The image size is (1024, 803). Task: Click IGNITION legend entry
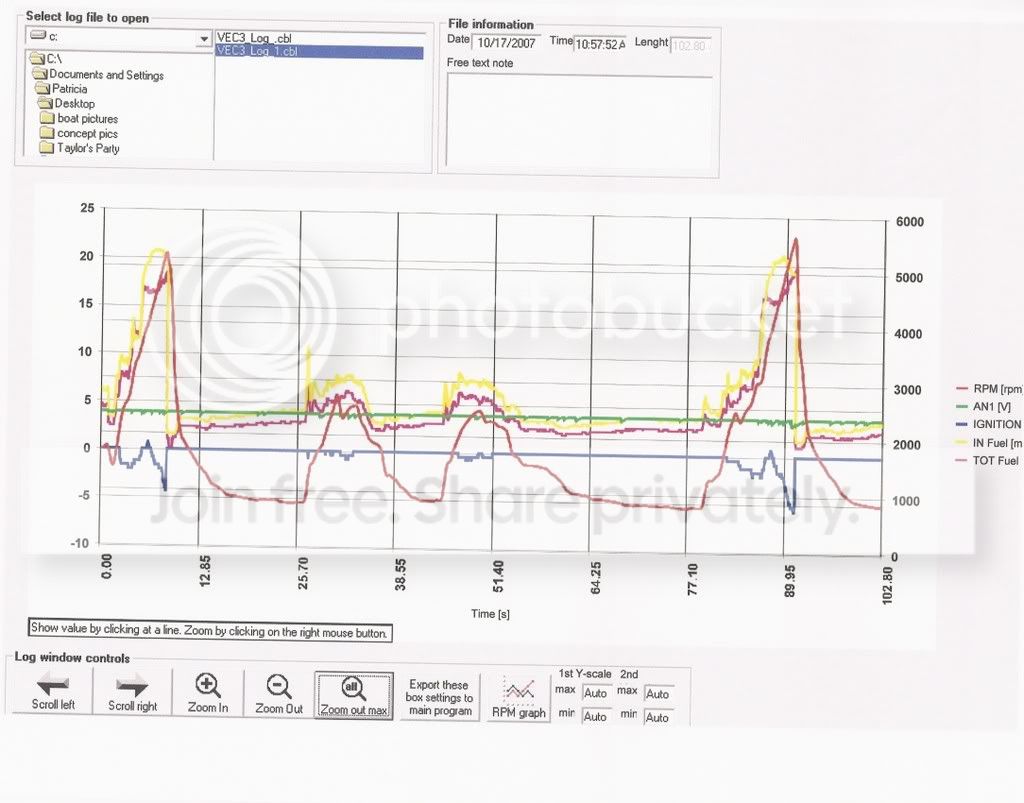989,424
